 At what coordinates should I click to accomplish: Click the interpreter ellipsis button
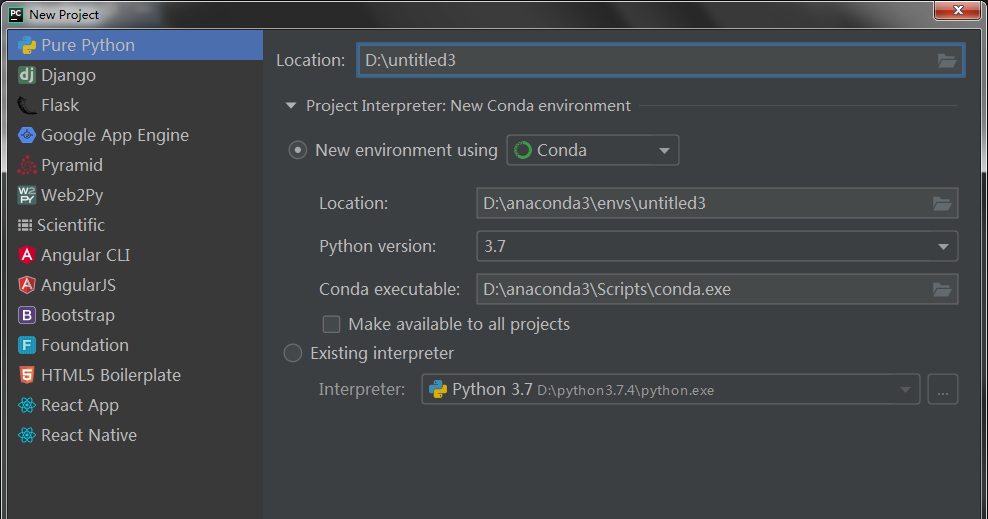pyautogui.click(x=942, y=390)
